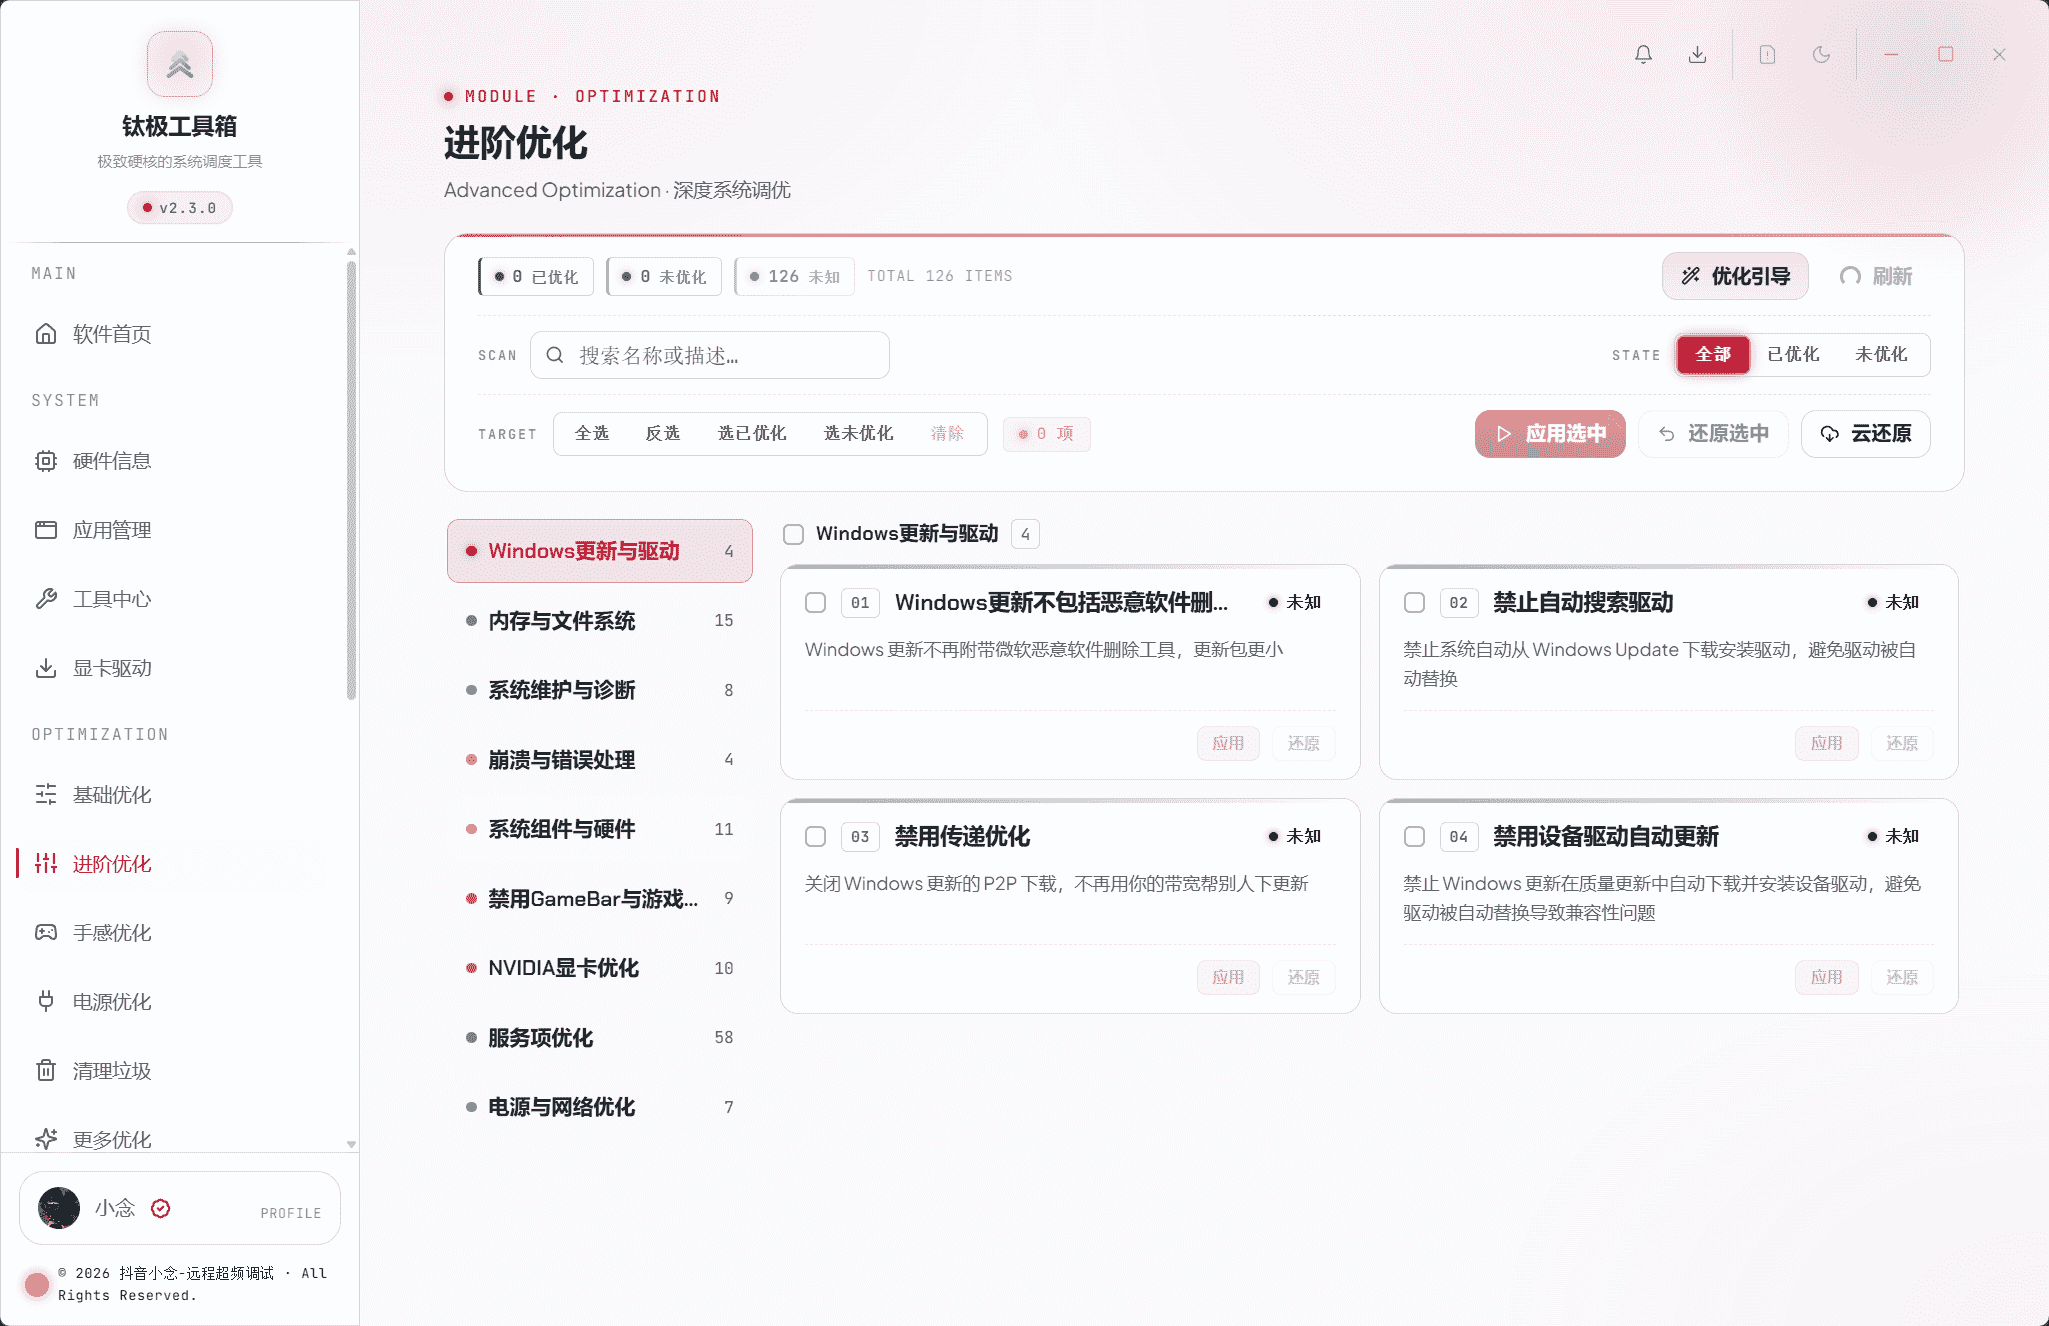2049x1326 pixels.
Task: Click the 钛极工具箱 logo icon
Action: 180,64
